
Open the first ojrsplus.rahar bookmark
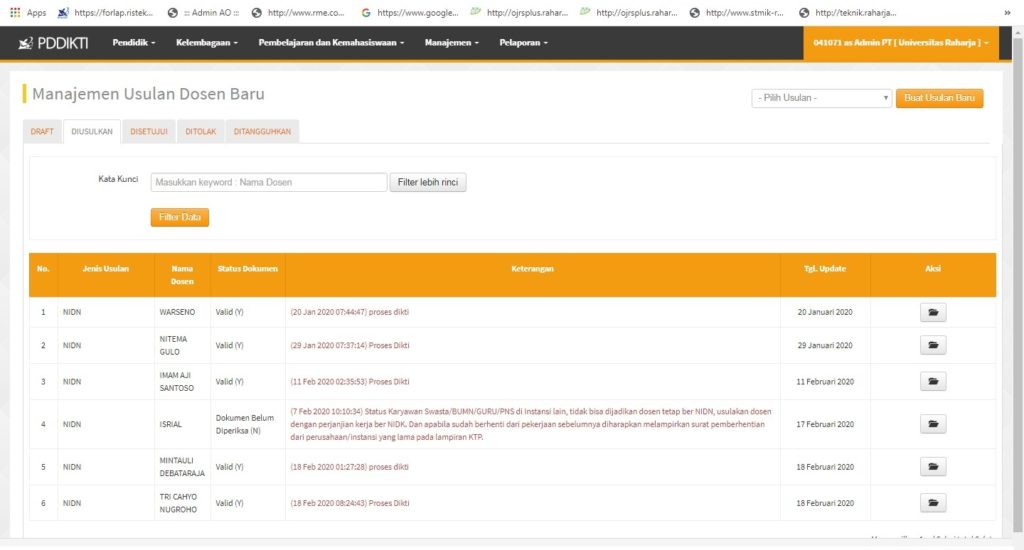coord(519,12)
